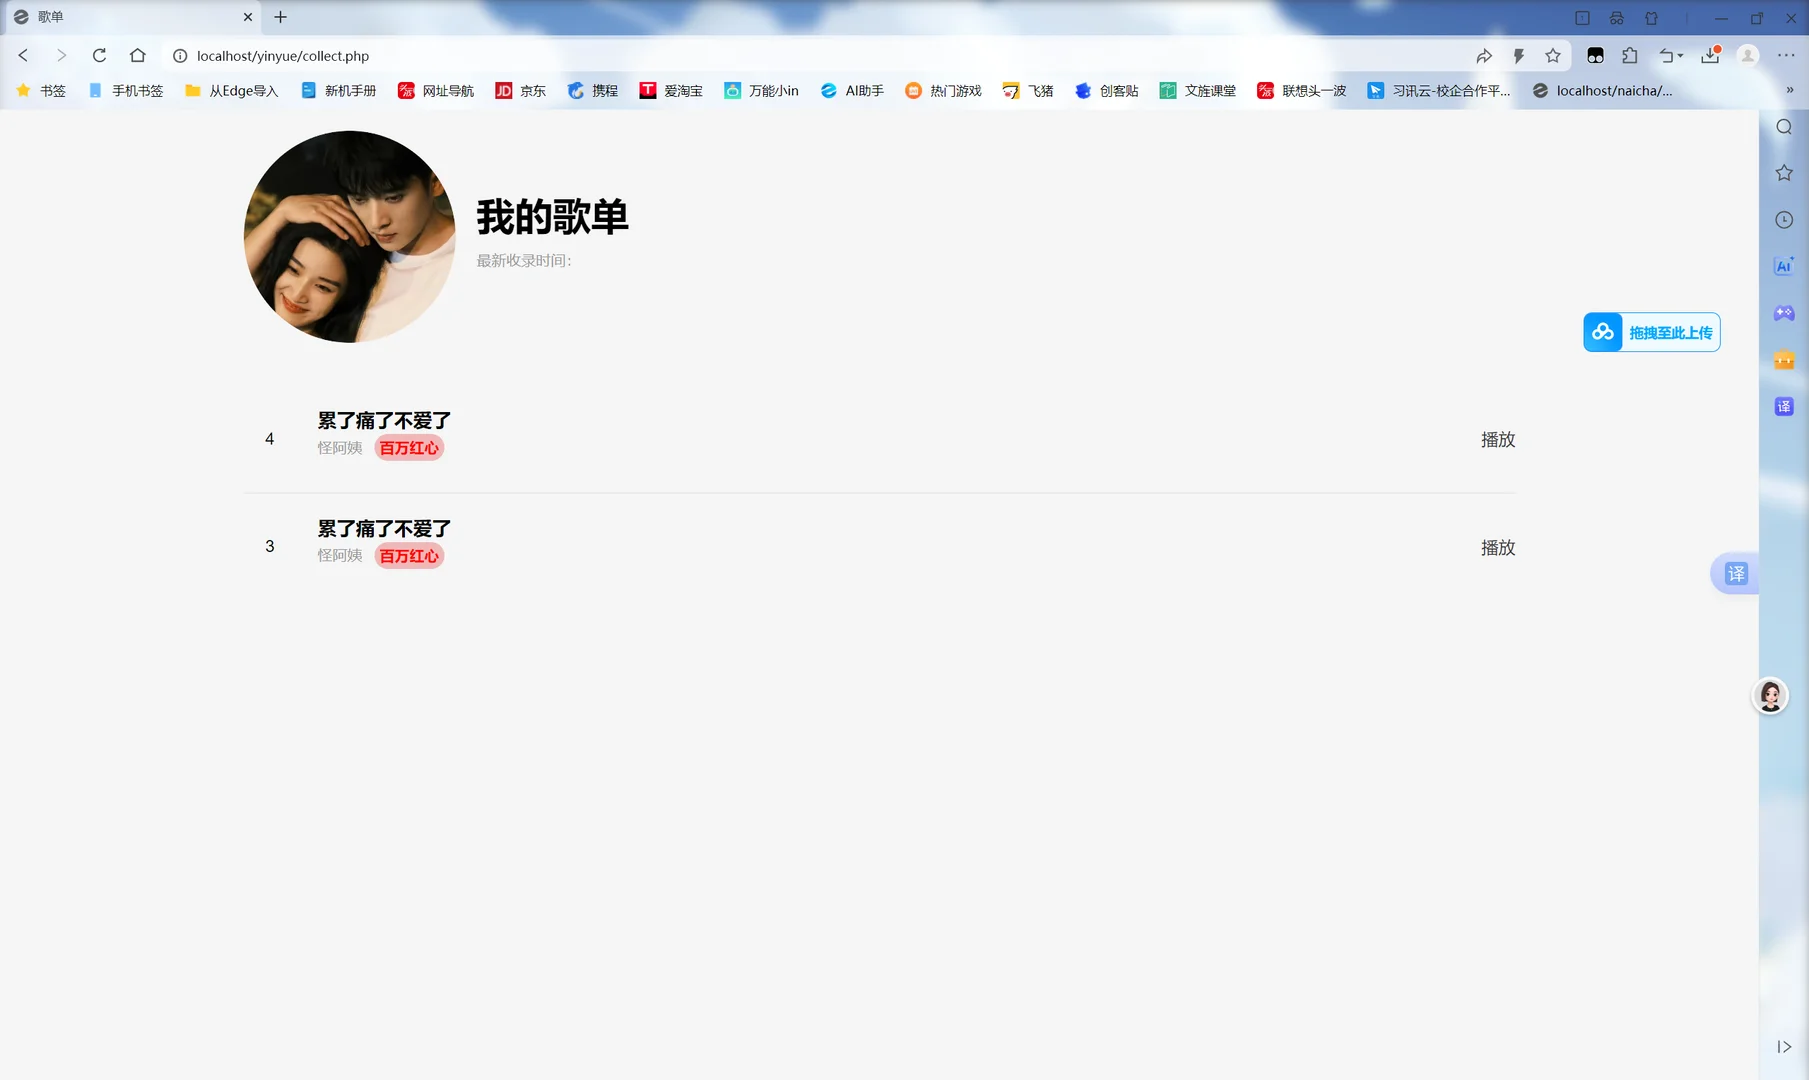This screenshot has width=1809, height=1080.
Task: Open the sidebar search panel
Action: tap(1784, 127)
